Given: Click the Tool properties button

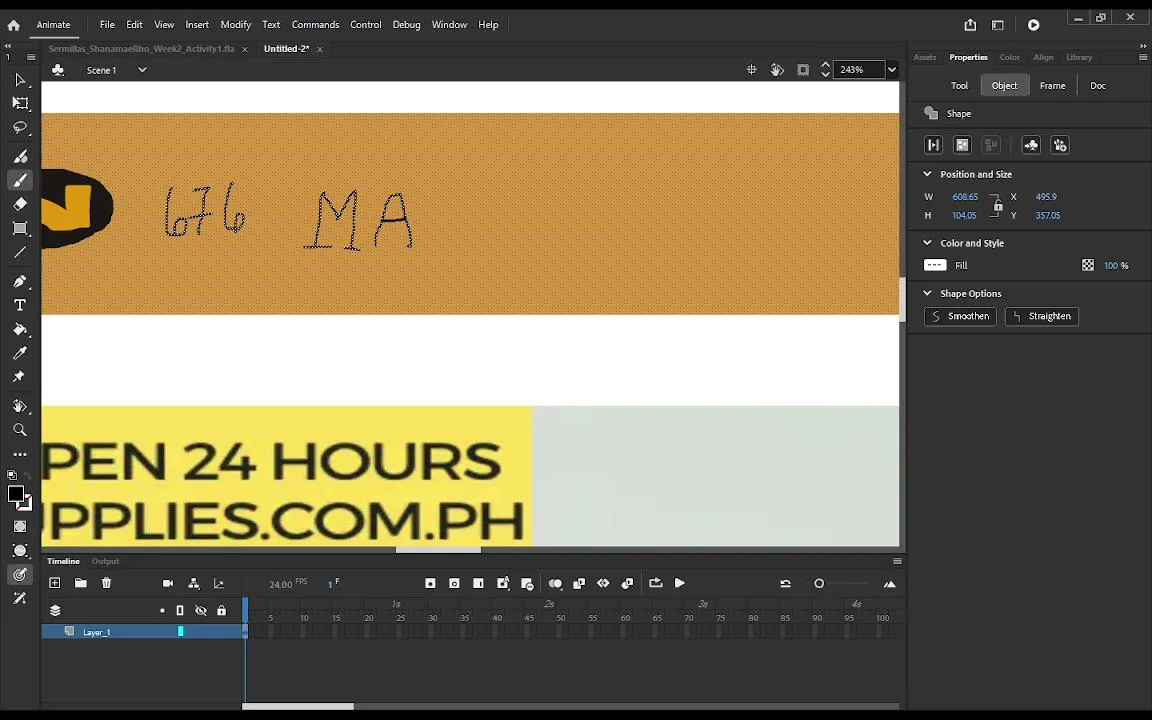Looking at the screenshot, I should pos(959,86).
